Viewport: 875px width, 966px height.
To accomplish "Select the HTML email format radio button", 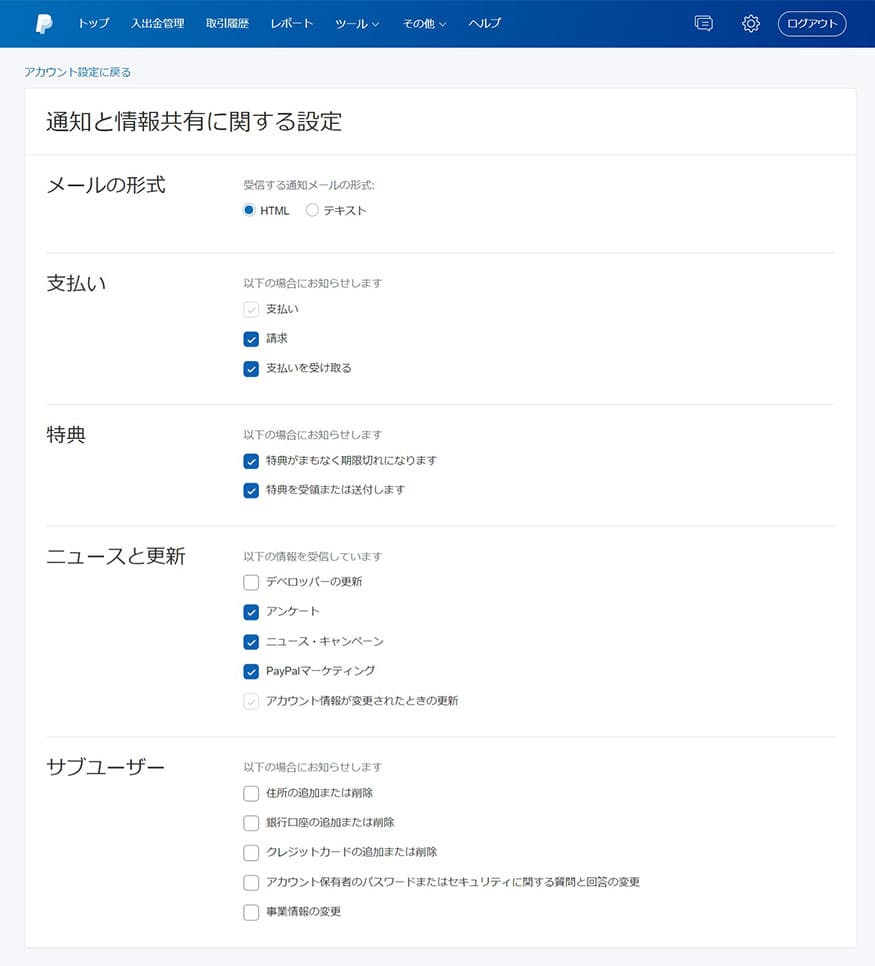I will pos(247,210).
